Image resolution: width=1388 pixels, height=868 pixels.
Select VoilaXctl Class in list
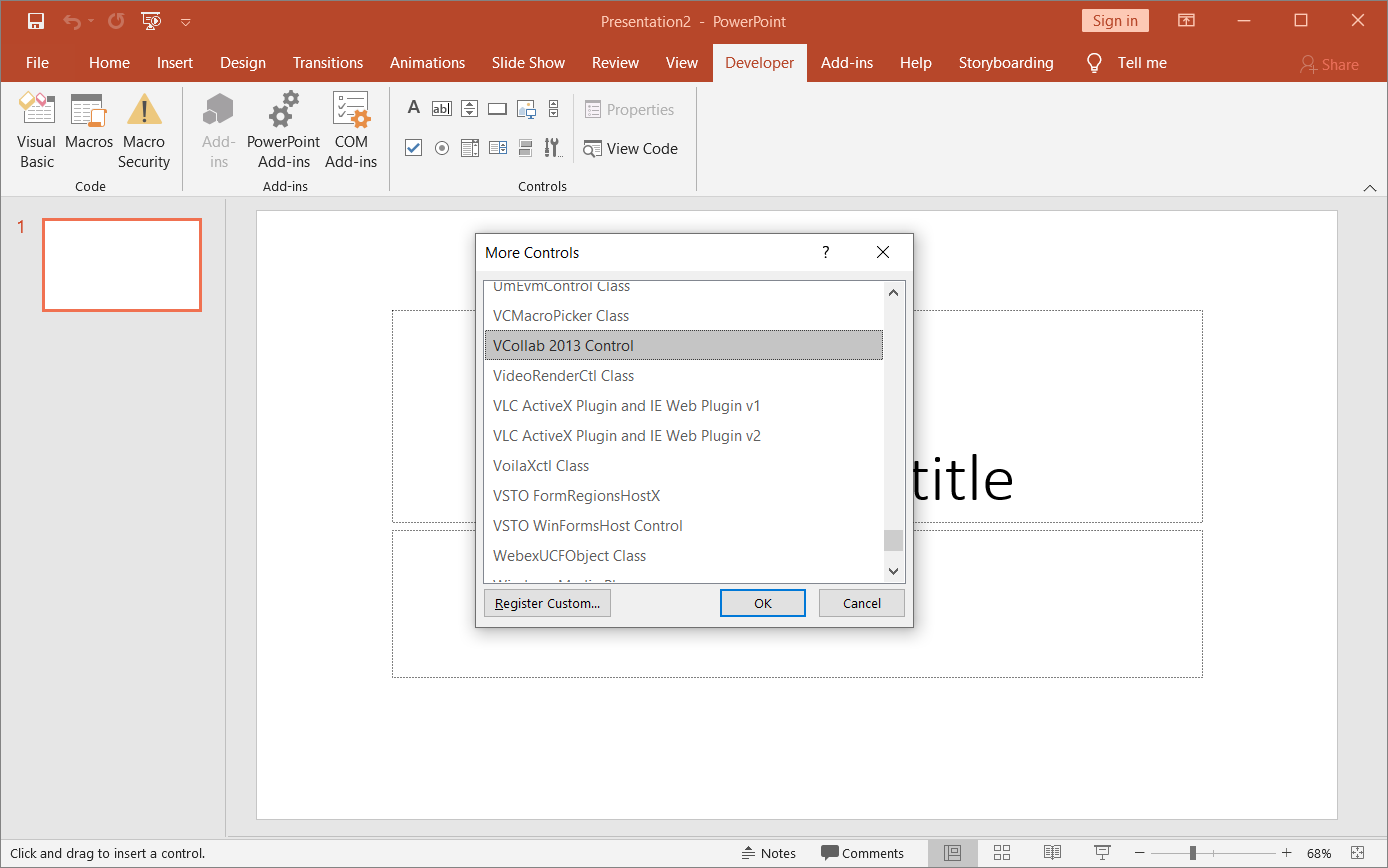click(x=684, y=466)
